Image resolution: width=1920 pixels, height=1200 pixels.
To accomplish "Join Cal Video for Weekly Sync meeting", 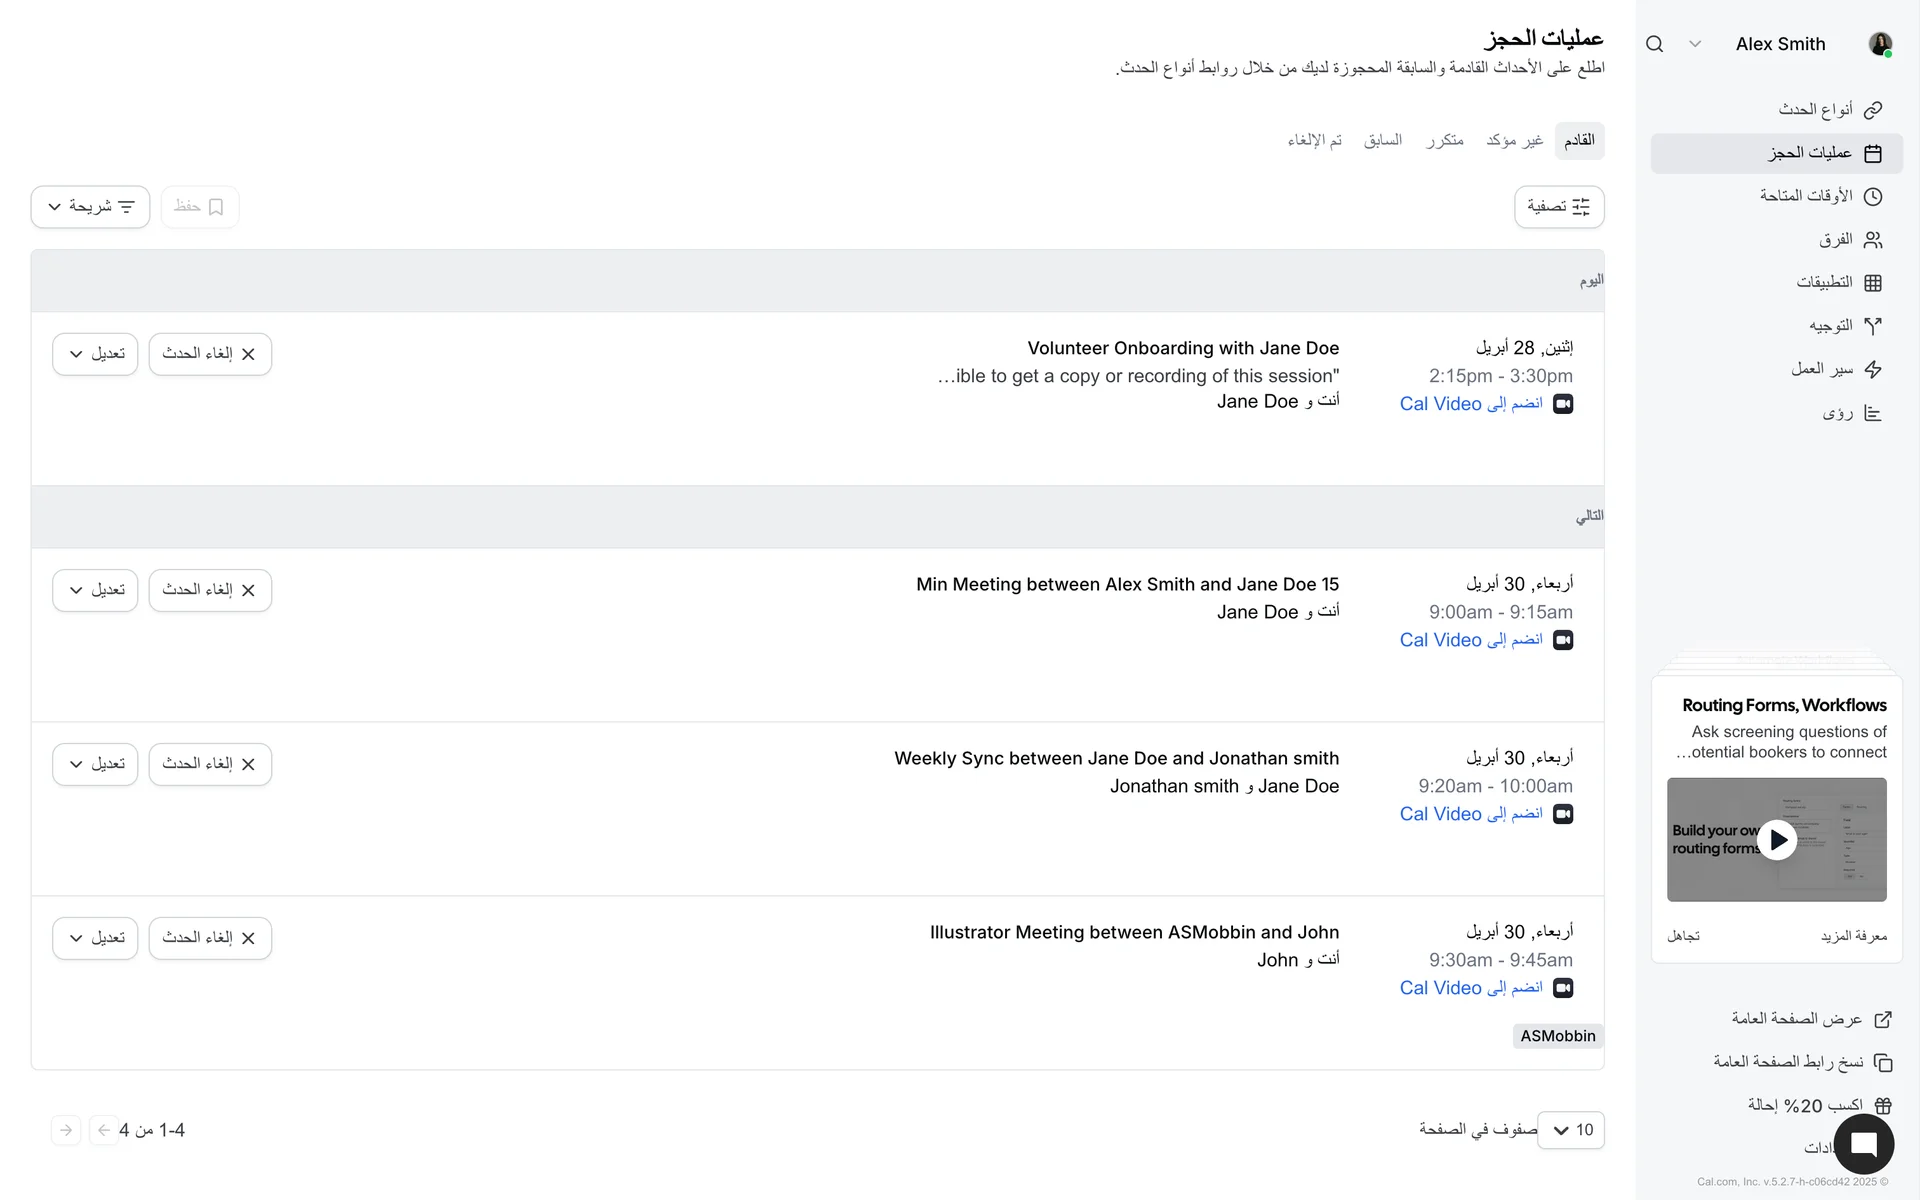I will click(x=1471, y=814).
